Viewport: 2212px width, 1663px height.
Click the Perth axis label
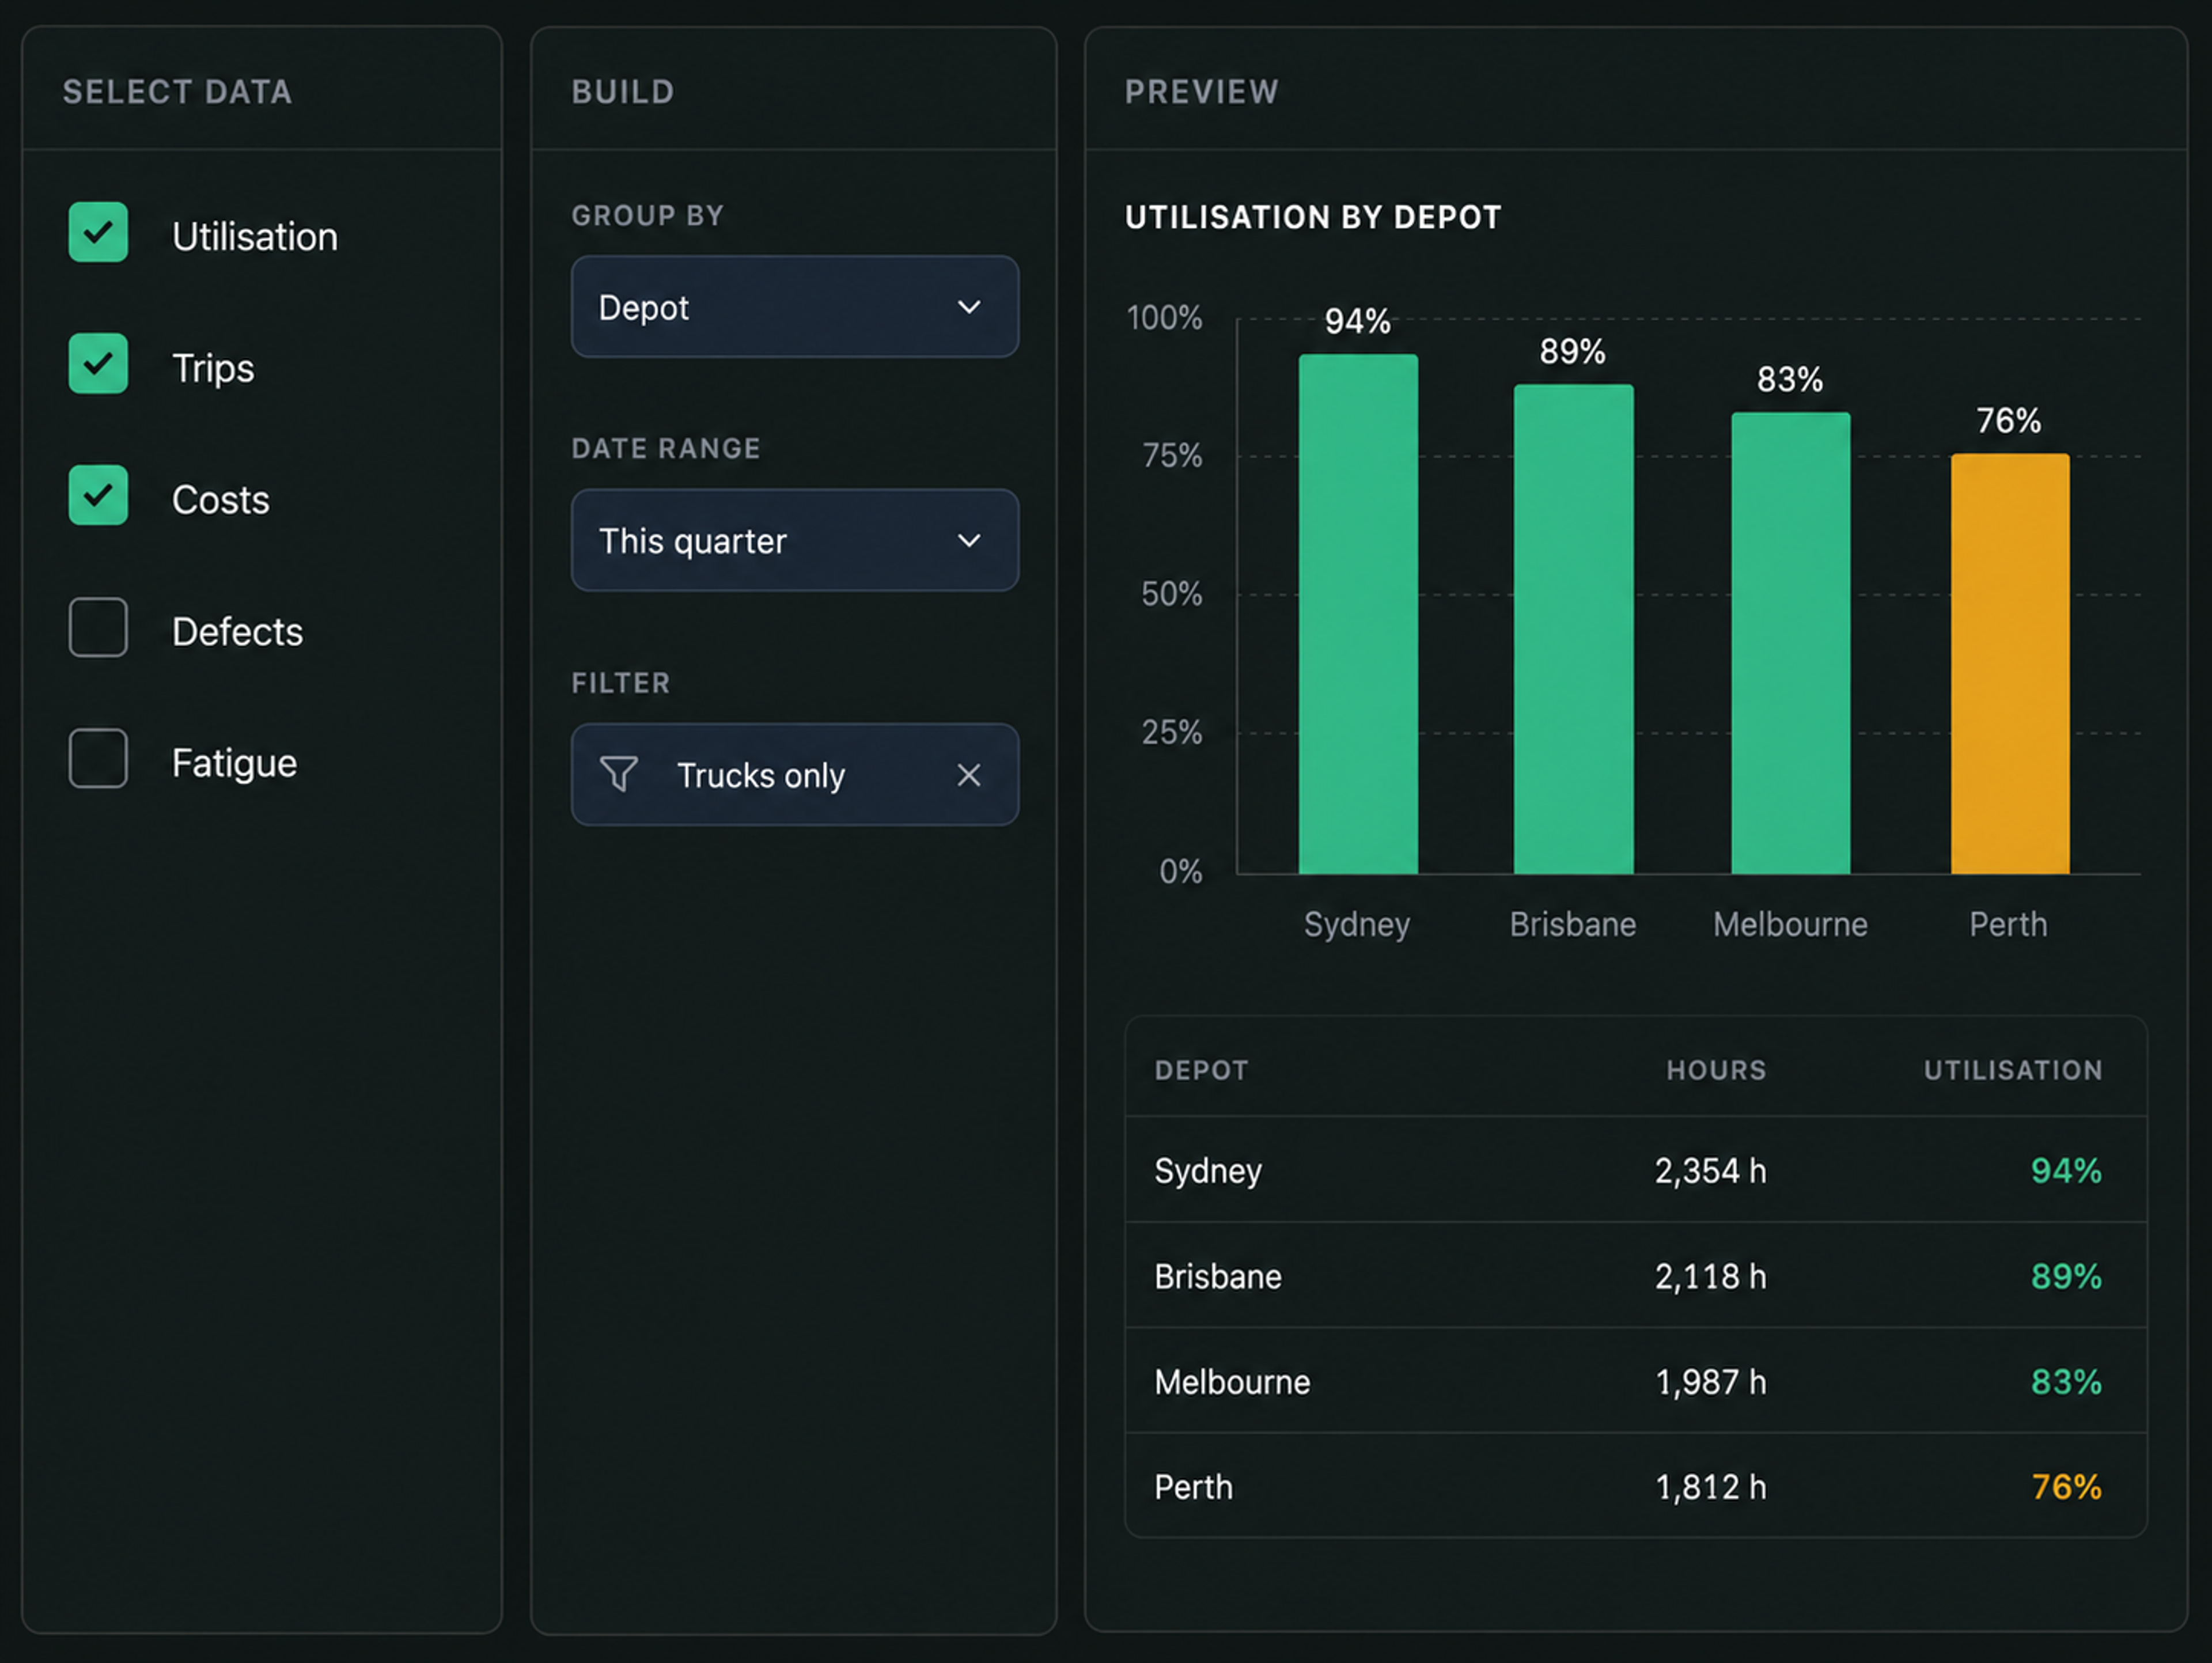coord(2008,924)
